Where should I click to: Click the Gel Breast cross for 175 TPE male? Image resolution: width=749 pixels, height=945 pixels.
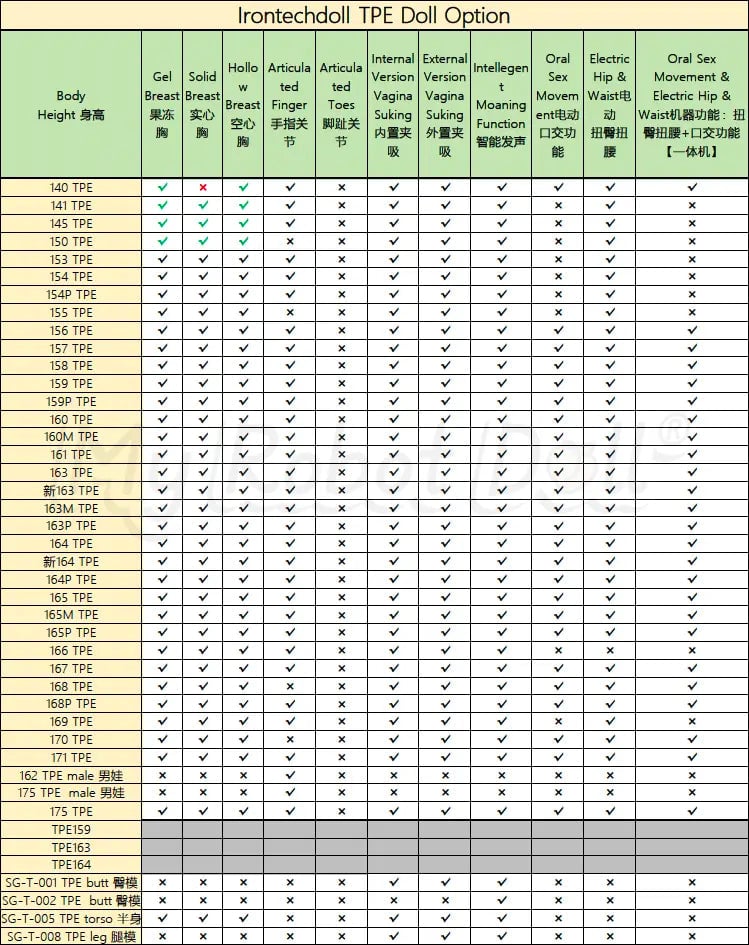162,793
